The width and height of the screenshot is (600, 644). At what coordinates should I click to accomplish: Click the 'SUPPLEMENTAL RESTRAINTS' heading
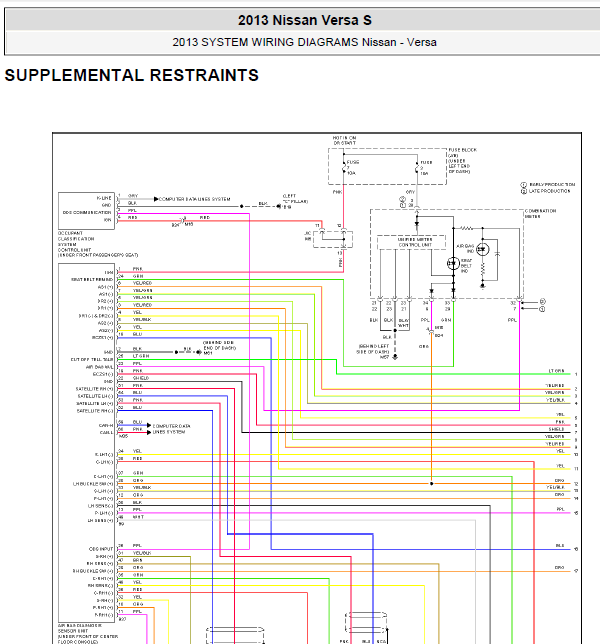pos(131,75)
